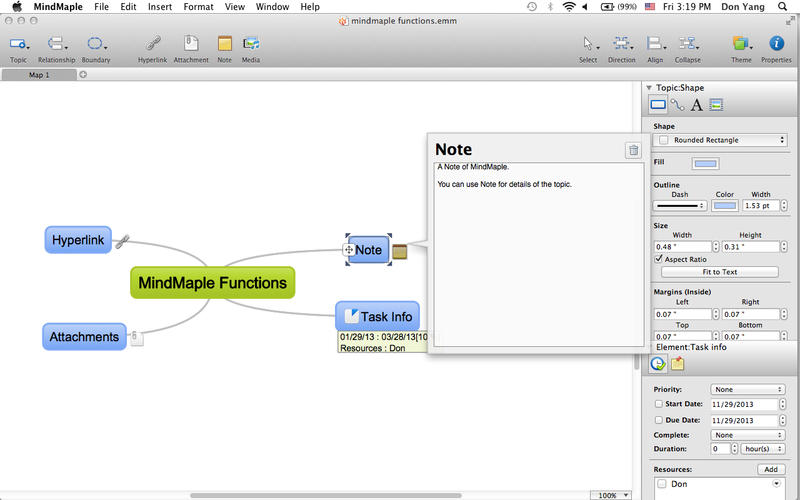Screen dimensions: 800x500
Task: Open the Theme gallery from the toolbar
Action: pyautogui.click(x=740, y=44)
